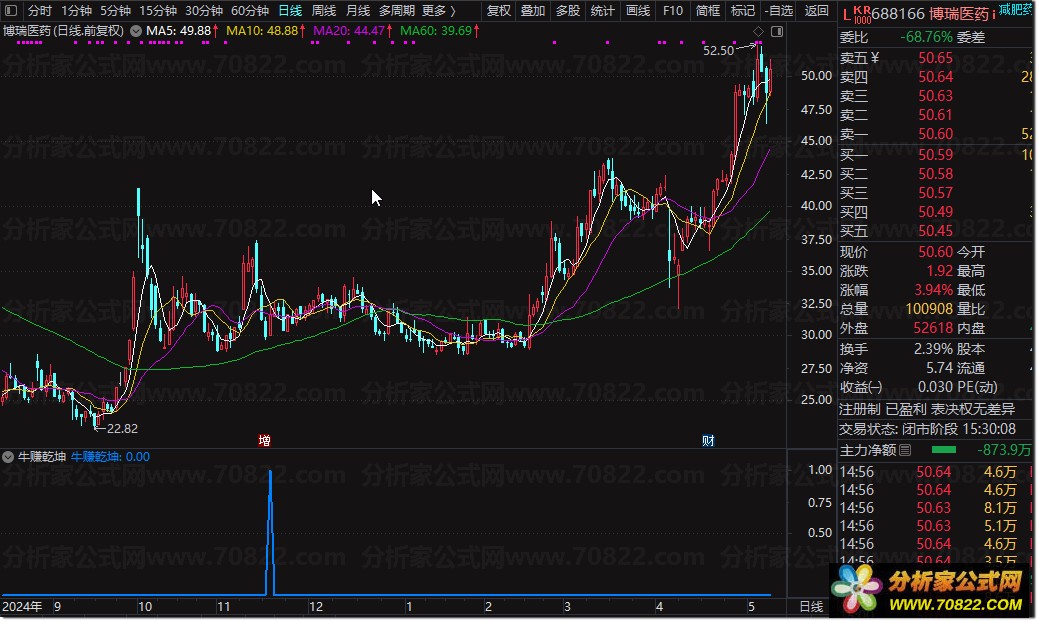Screen dimensions: 1039x621
Task: Click the 标记 mark button
Action: pyautogui.click(x=743, y=11)
